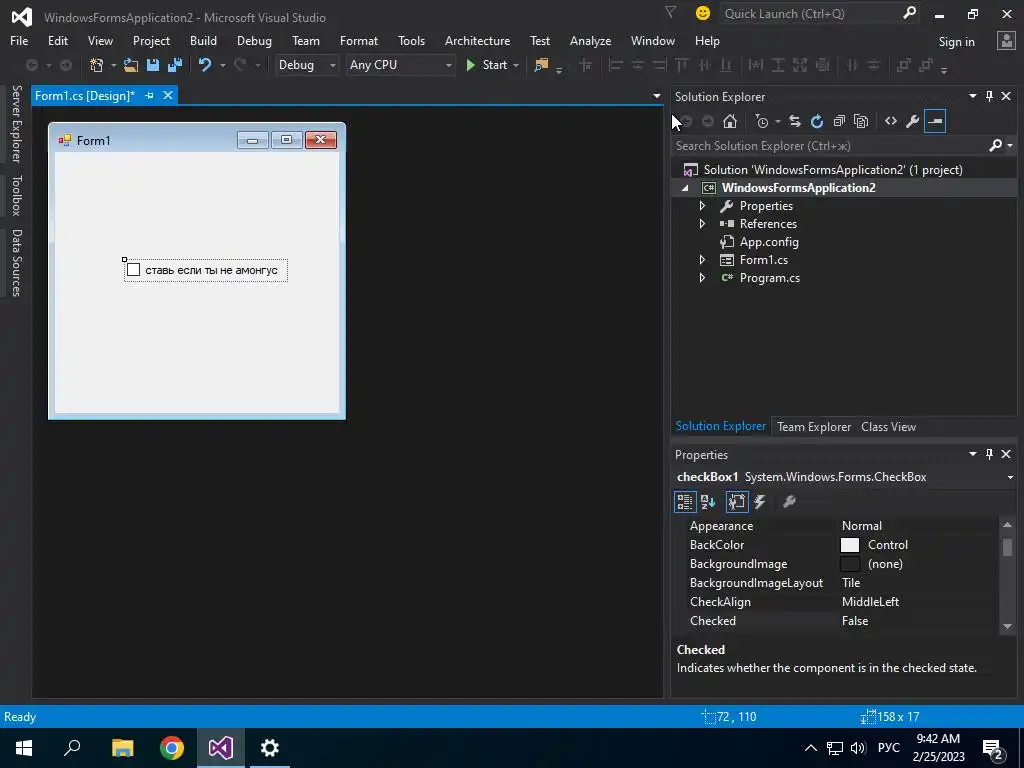Open Google Chrome from the taskbar
Screen dimensions: 1024x768
click(x=172, y=748)
